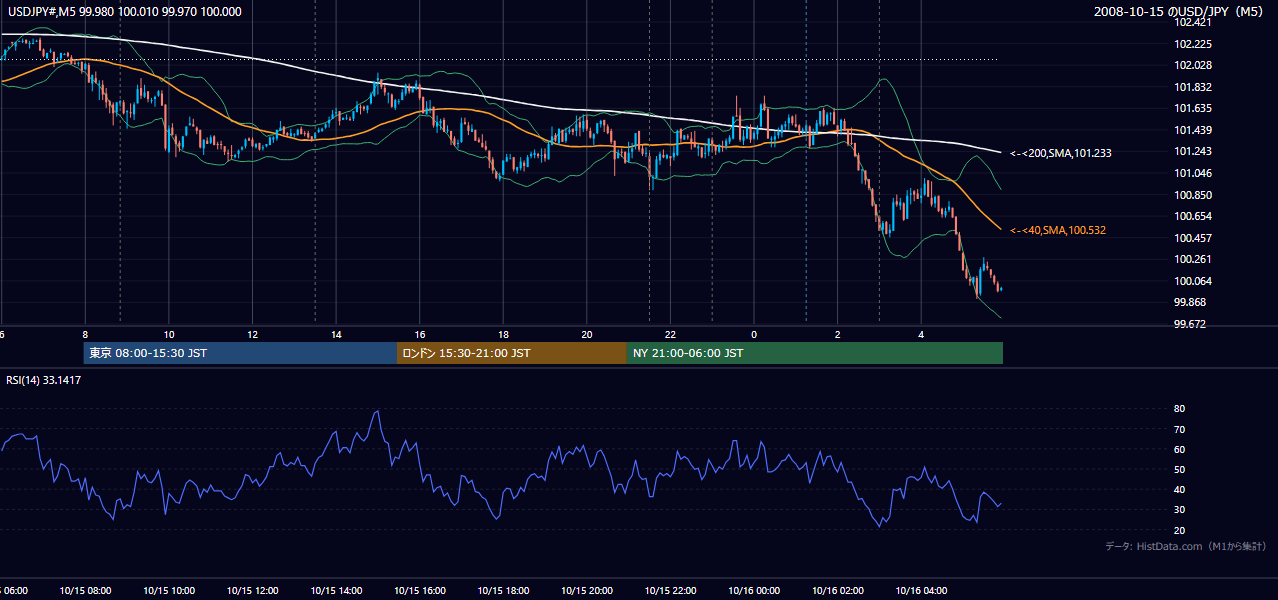The width and height of the screenshot is (1278, 600).
Task: Select the 東京 08:00-15:30 JST session bar
Action: (x=241, y=353)
